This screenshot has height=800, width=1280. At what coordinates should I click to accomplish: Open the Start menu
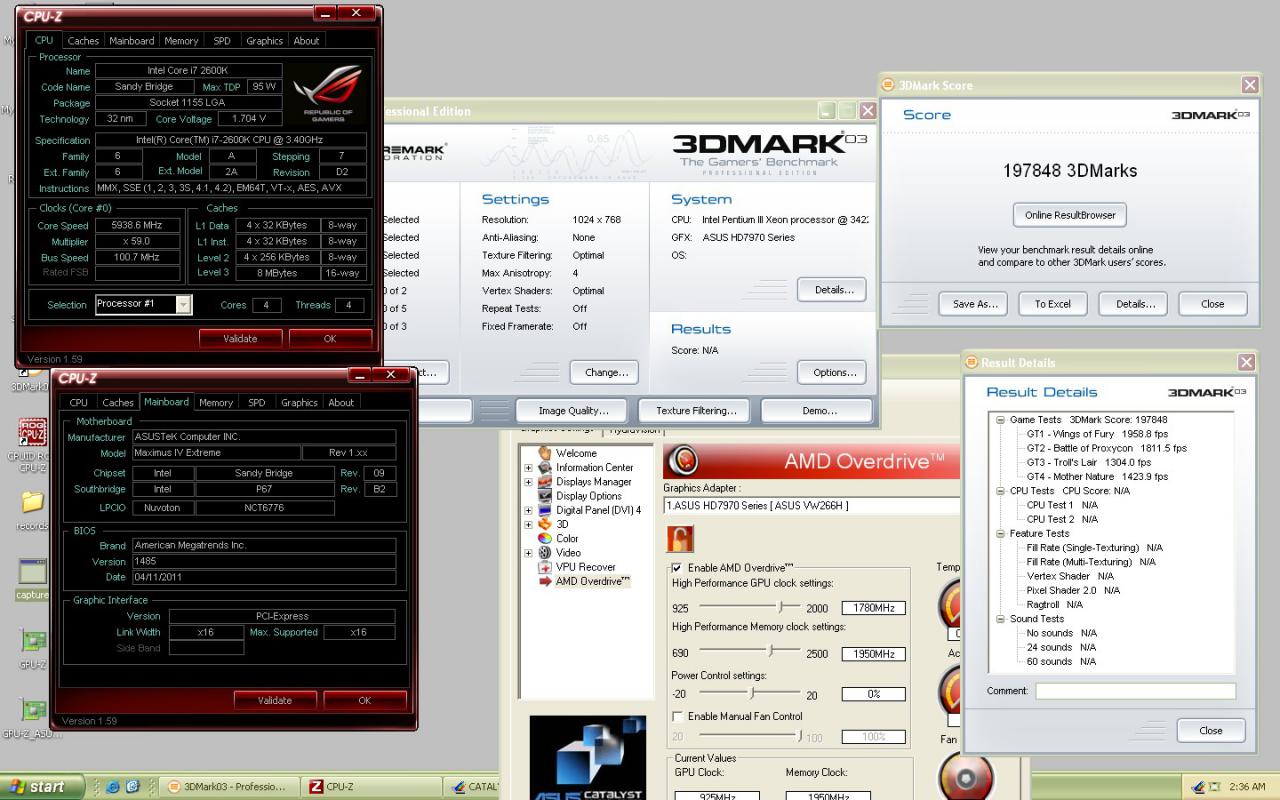coord(40,787)
